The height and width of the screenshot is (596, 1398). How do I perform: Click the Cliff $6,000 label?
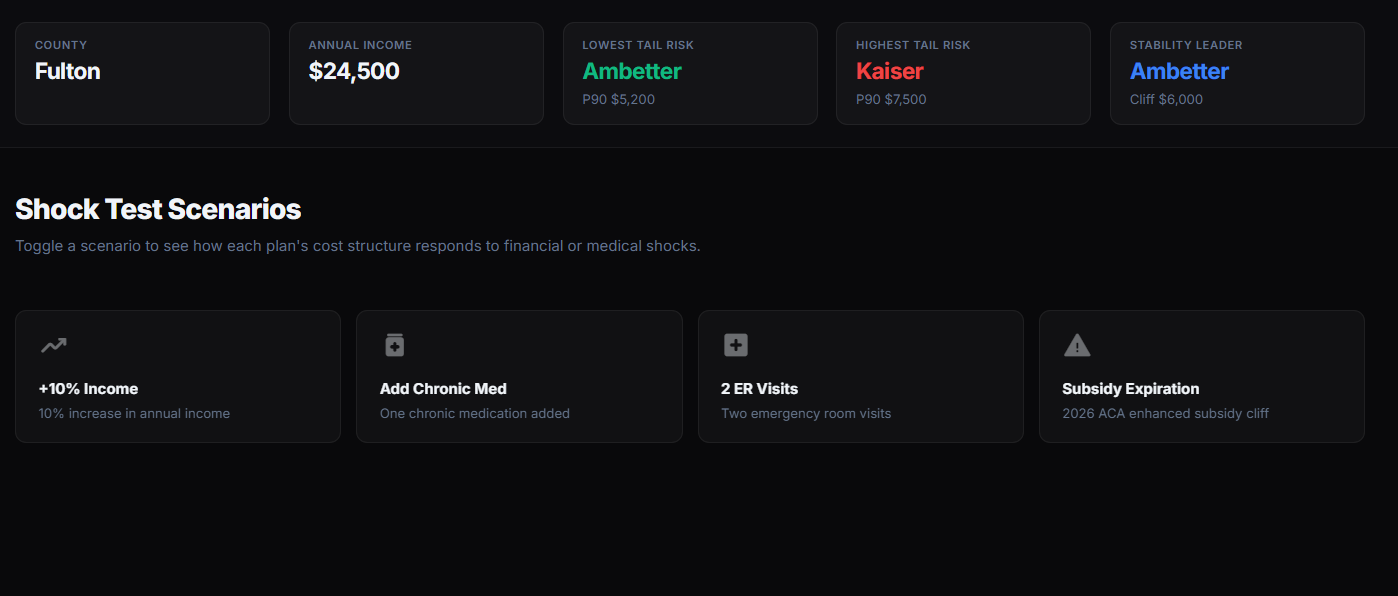pos(1166,100)
